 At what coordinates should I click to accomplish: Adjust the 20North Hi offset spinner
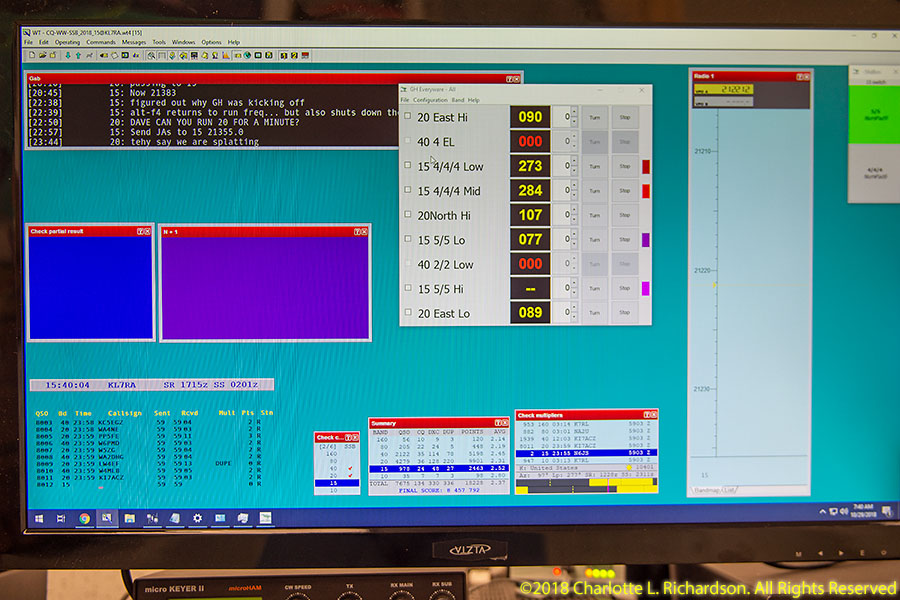(x=573, y=215)
